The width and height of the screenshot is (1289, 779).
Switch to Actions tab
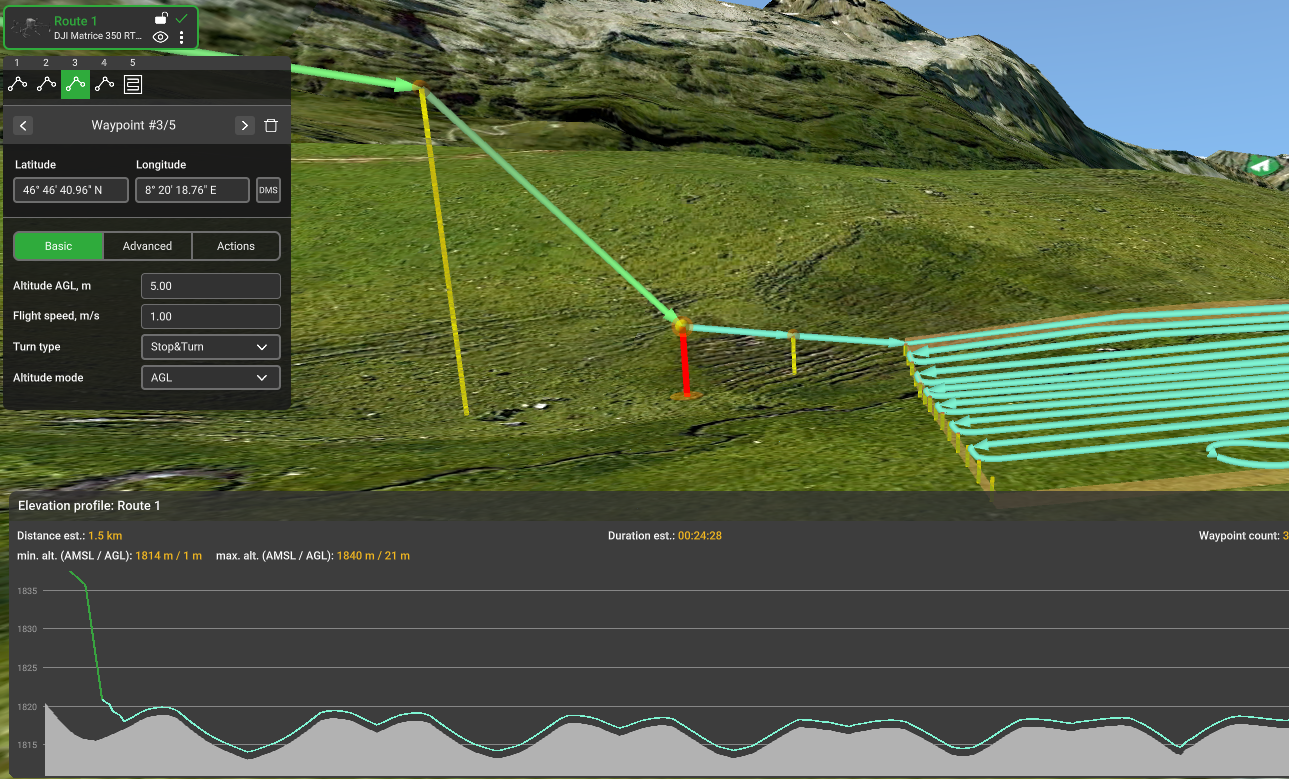click(236, 246)
